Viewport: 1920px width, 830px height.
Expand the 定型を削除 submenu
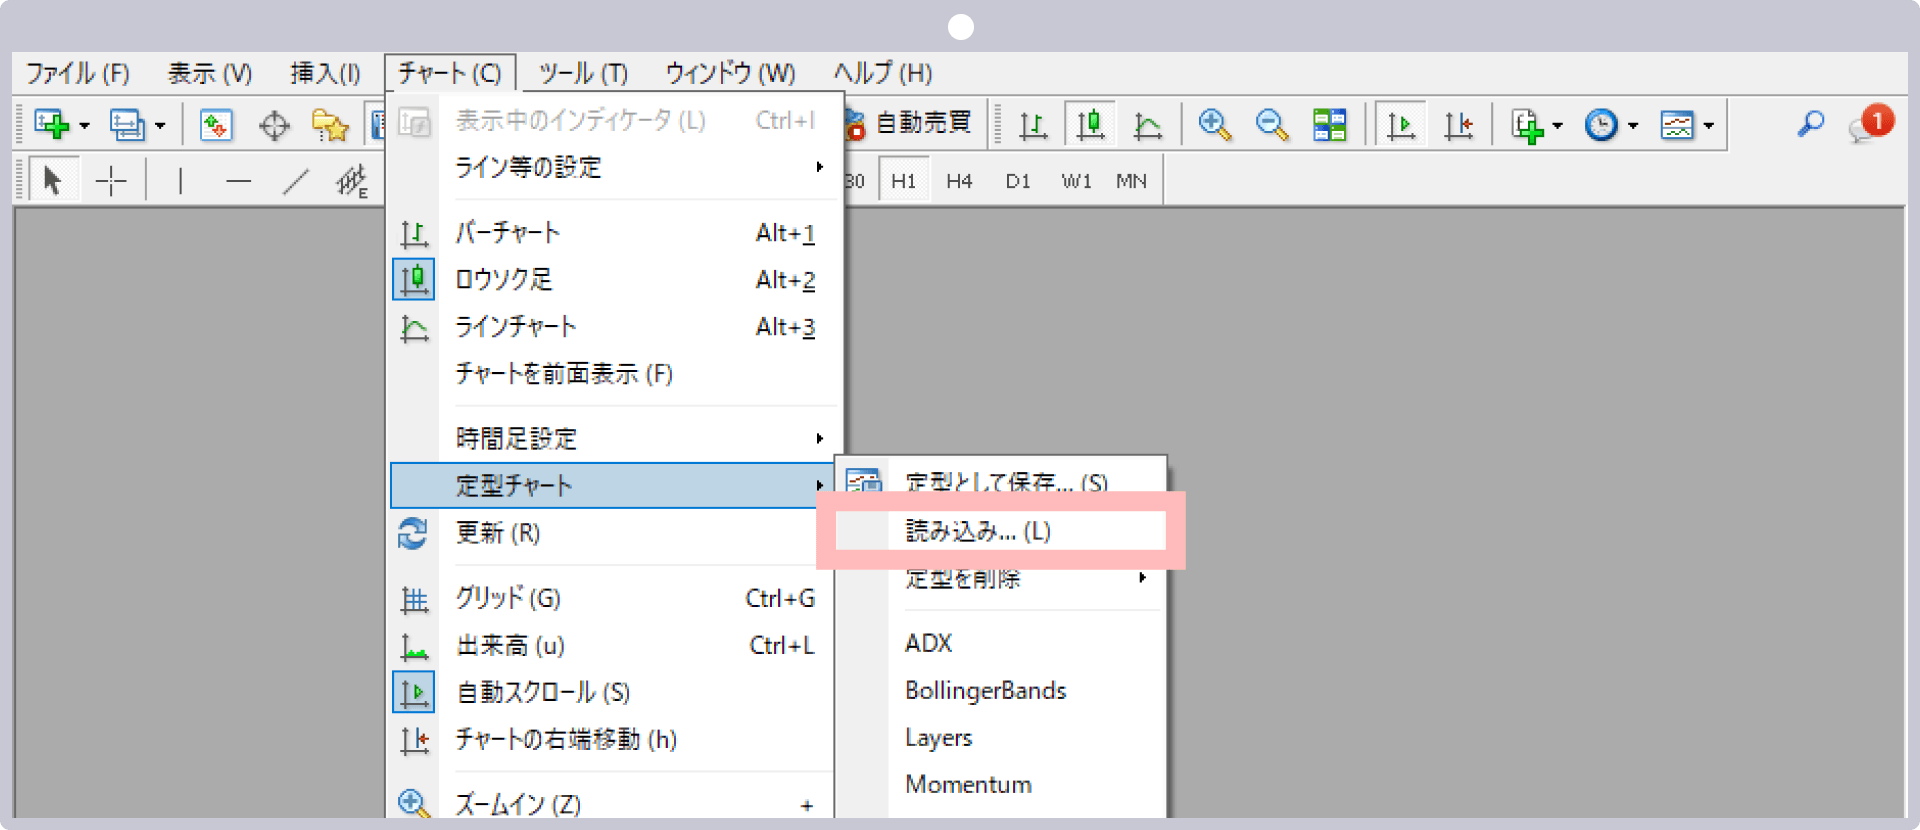1001,578
